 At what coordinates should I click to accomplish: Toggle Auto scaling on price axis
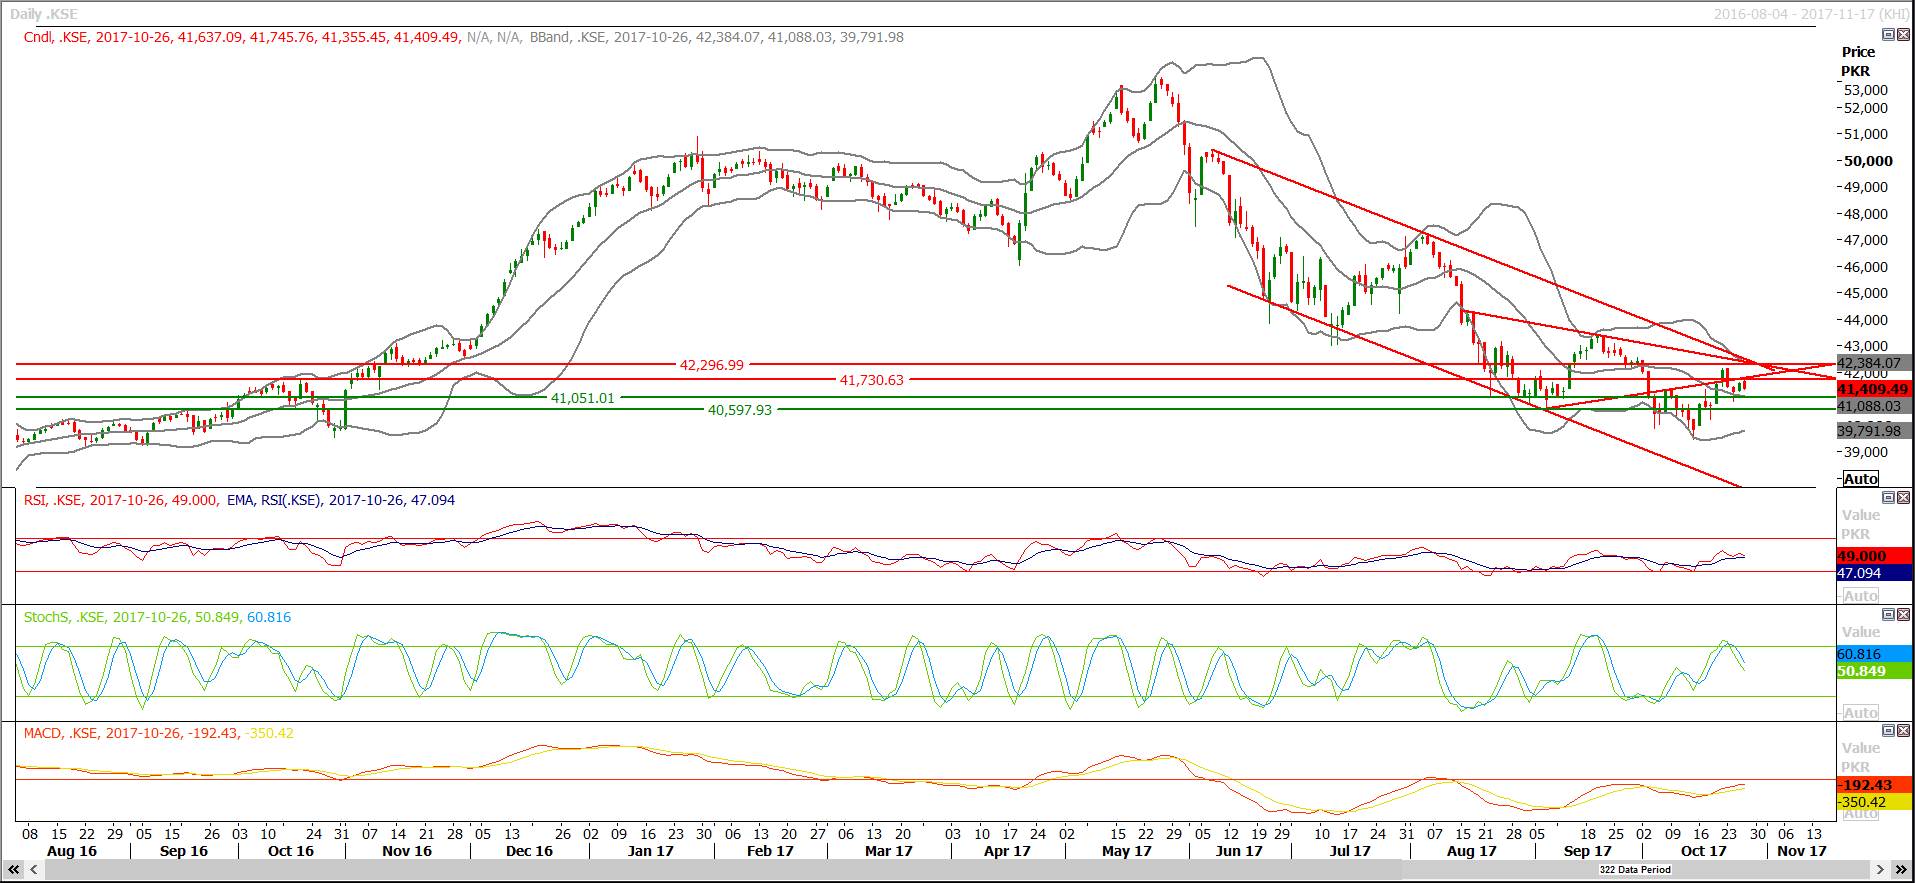(1860, 479)
